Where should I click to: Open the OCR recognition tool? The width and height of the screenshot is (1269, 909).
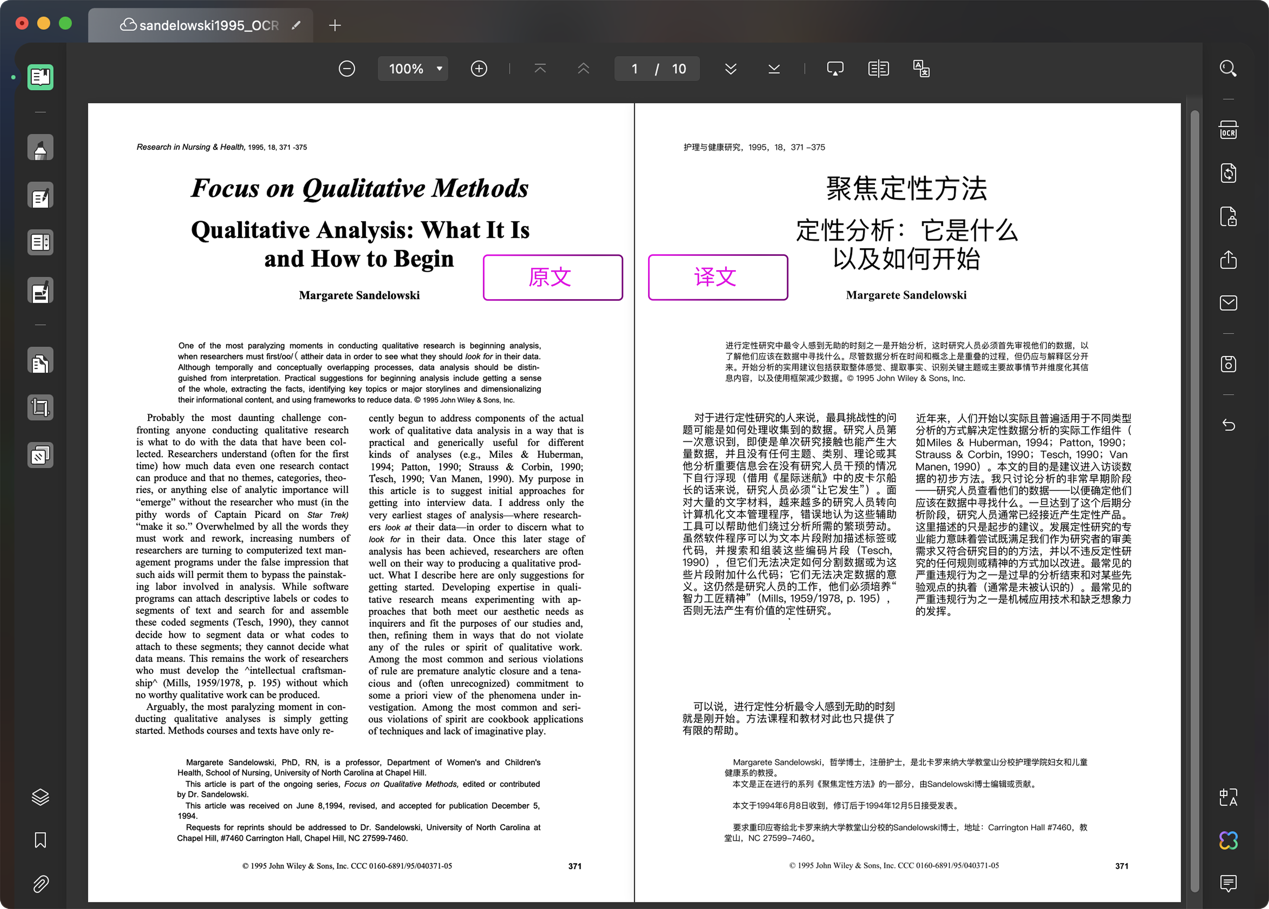tap(1228, 131)
